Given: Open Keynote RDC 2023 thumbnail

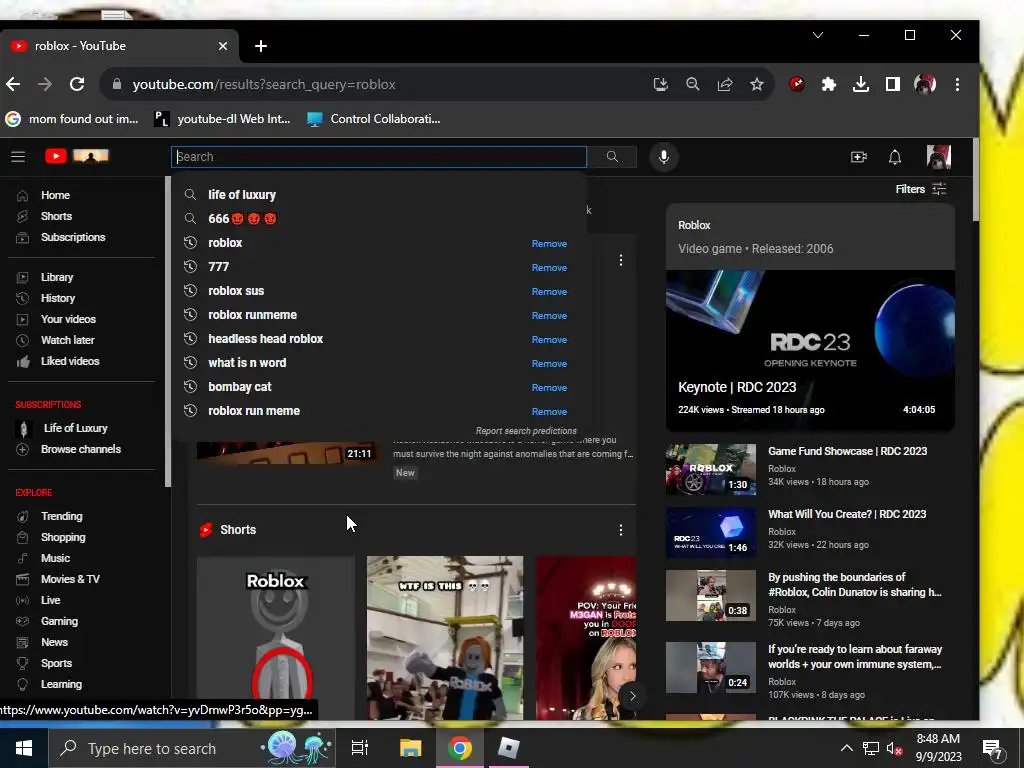Looking at the screenshot, I should click(x=810, y=350).
